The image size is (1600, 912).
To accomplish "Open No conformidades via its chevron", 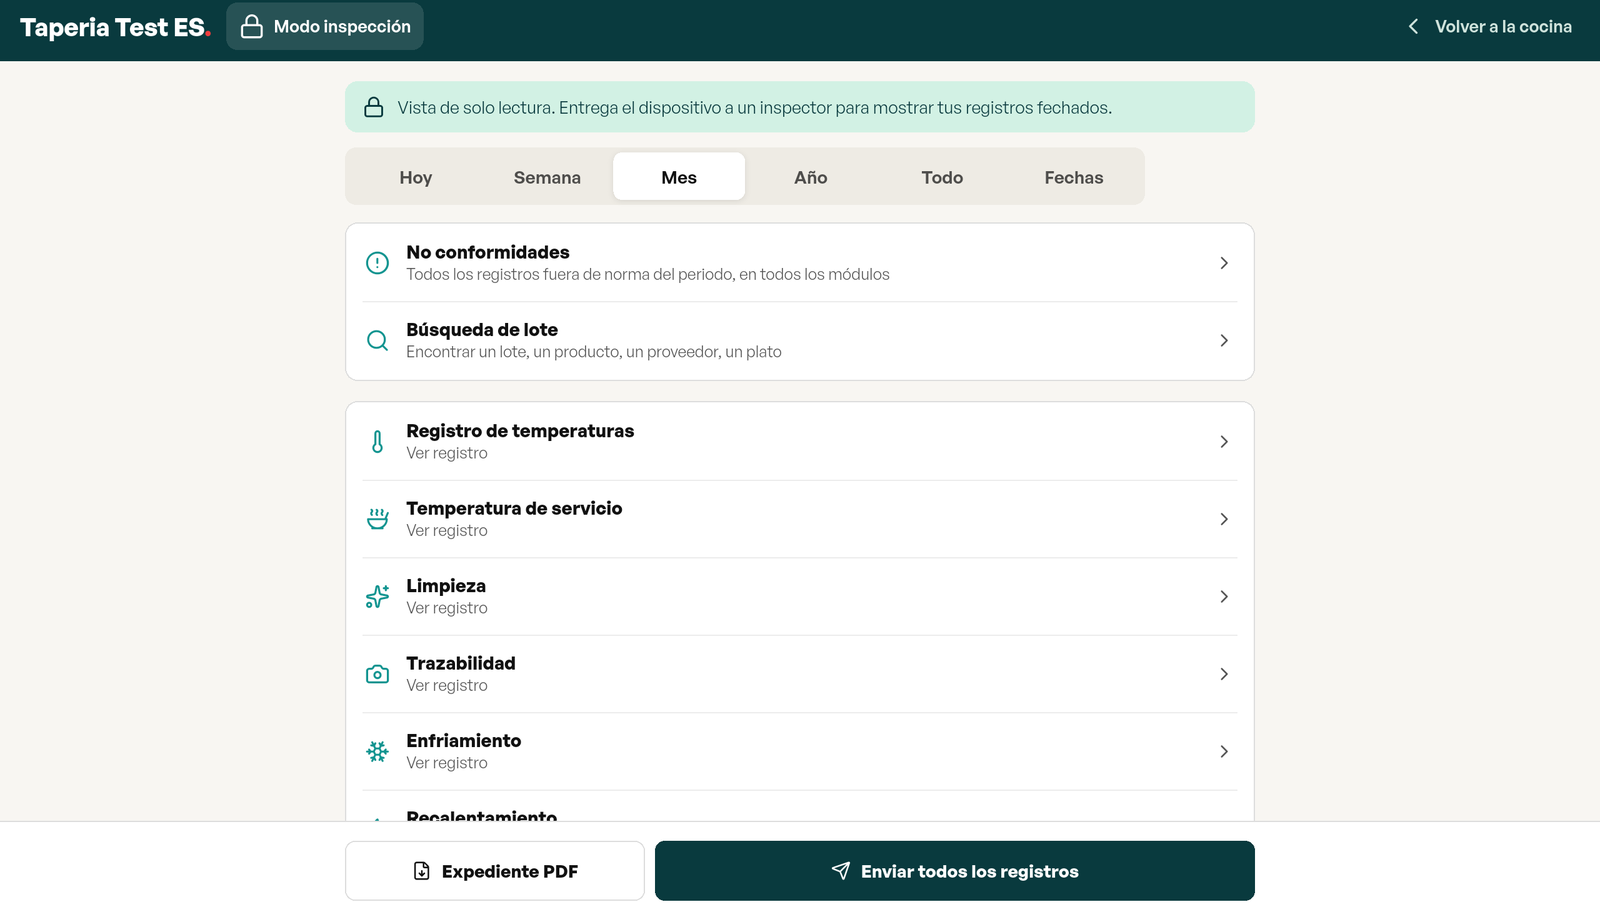I will pyautogui.click(x=1224, y=263).
